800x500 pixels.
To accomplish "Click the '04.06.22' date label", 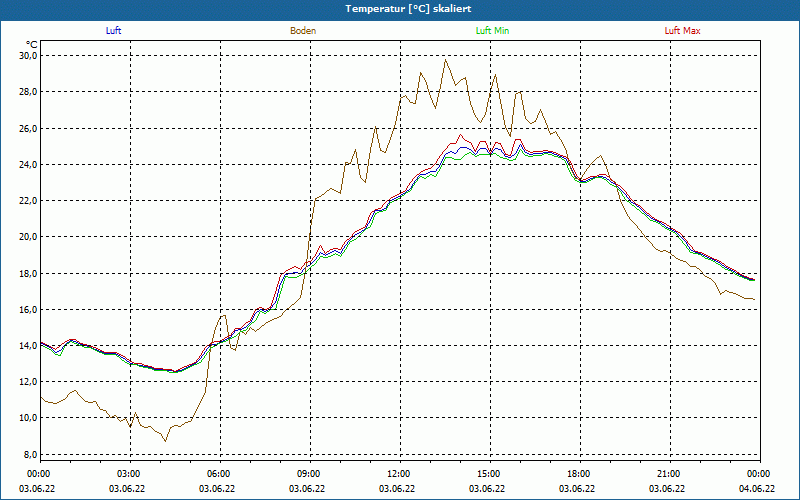I will pos(757,489).
